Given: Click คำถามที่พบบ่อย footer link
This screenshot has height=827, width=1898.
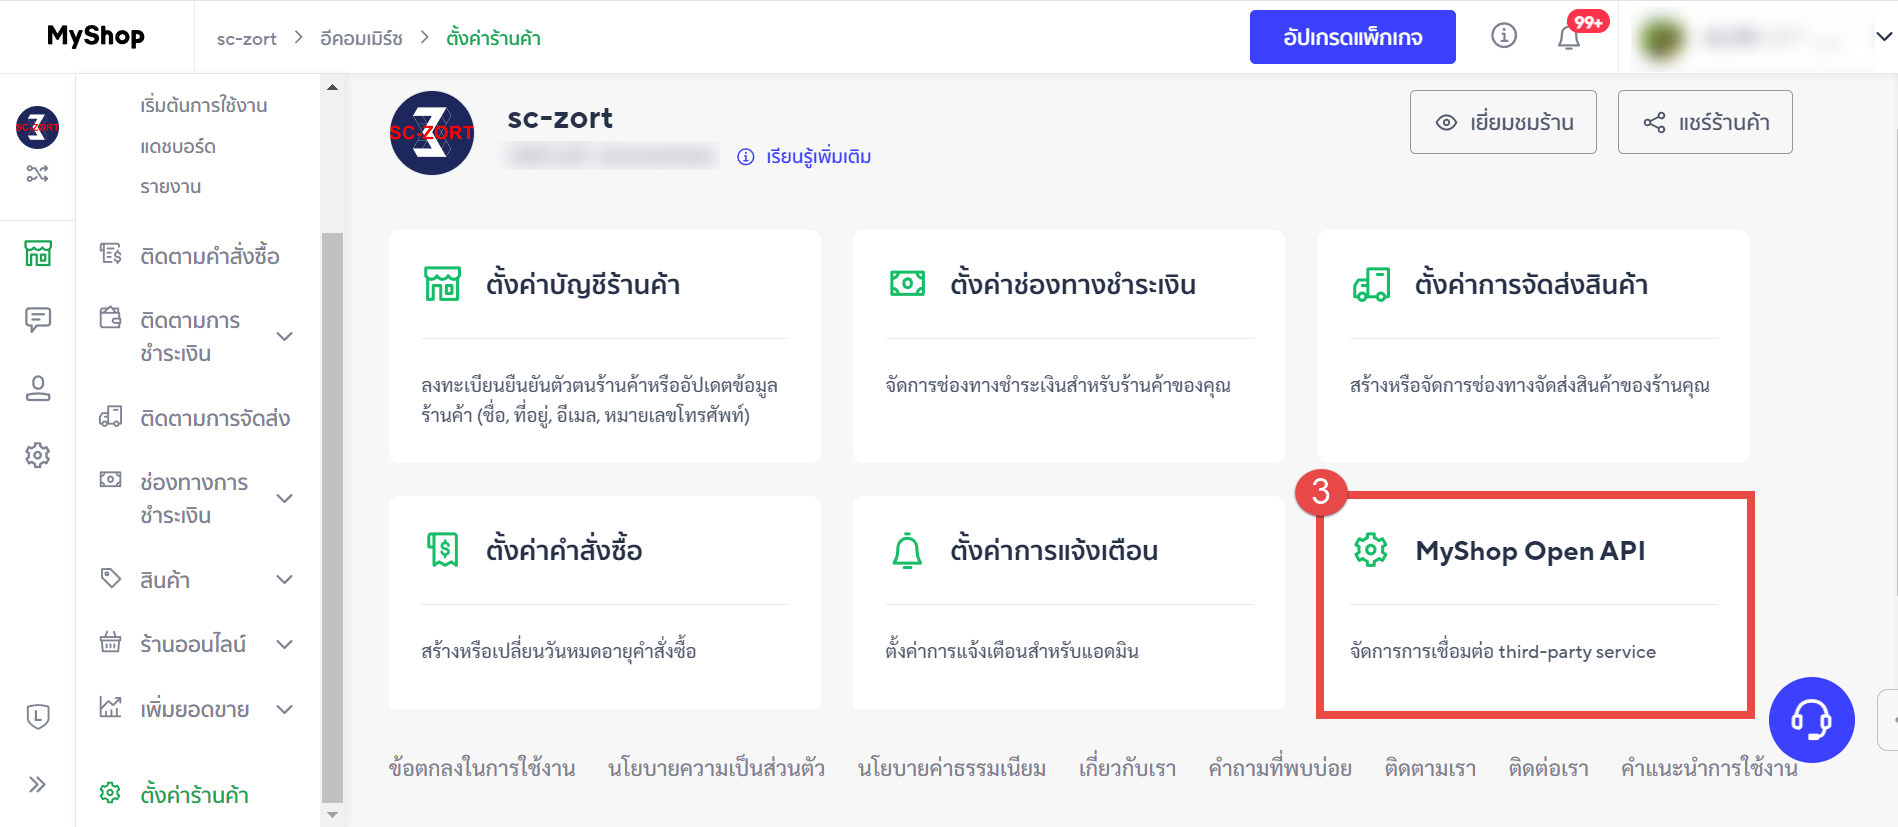Looking at the screenshot, I should click(x=1280, y=768).
